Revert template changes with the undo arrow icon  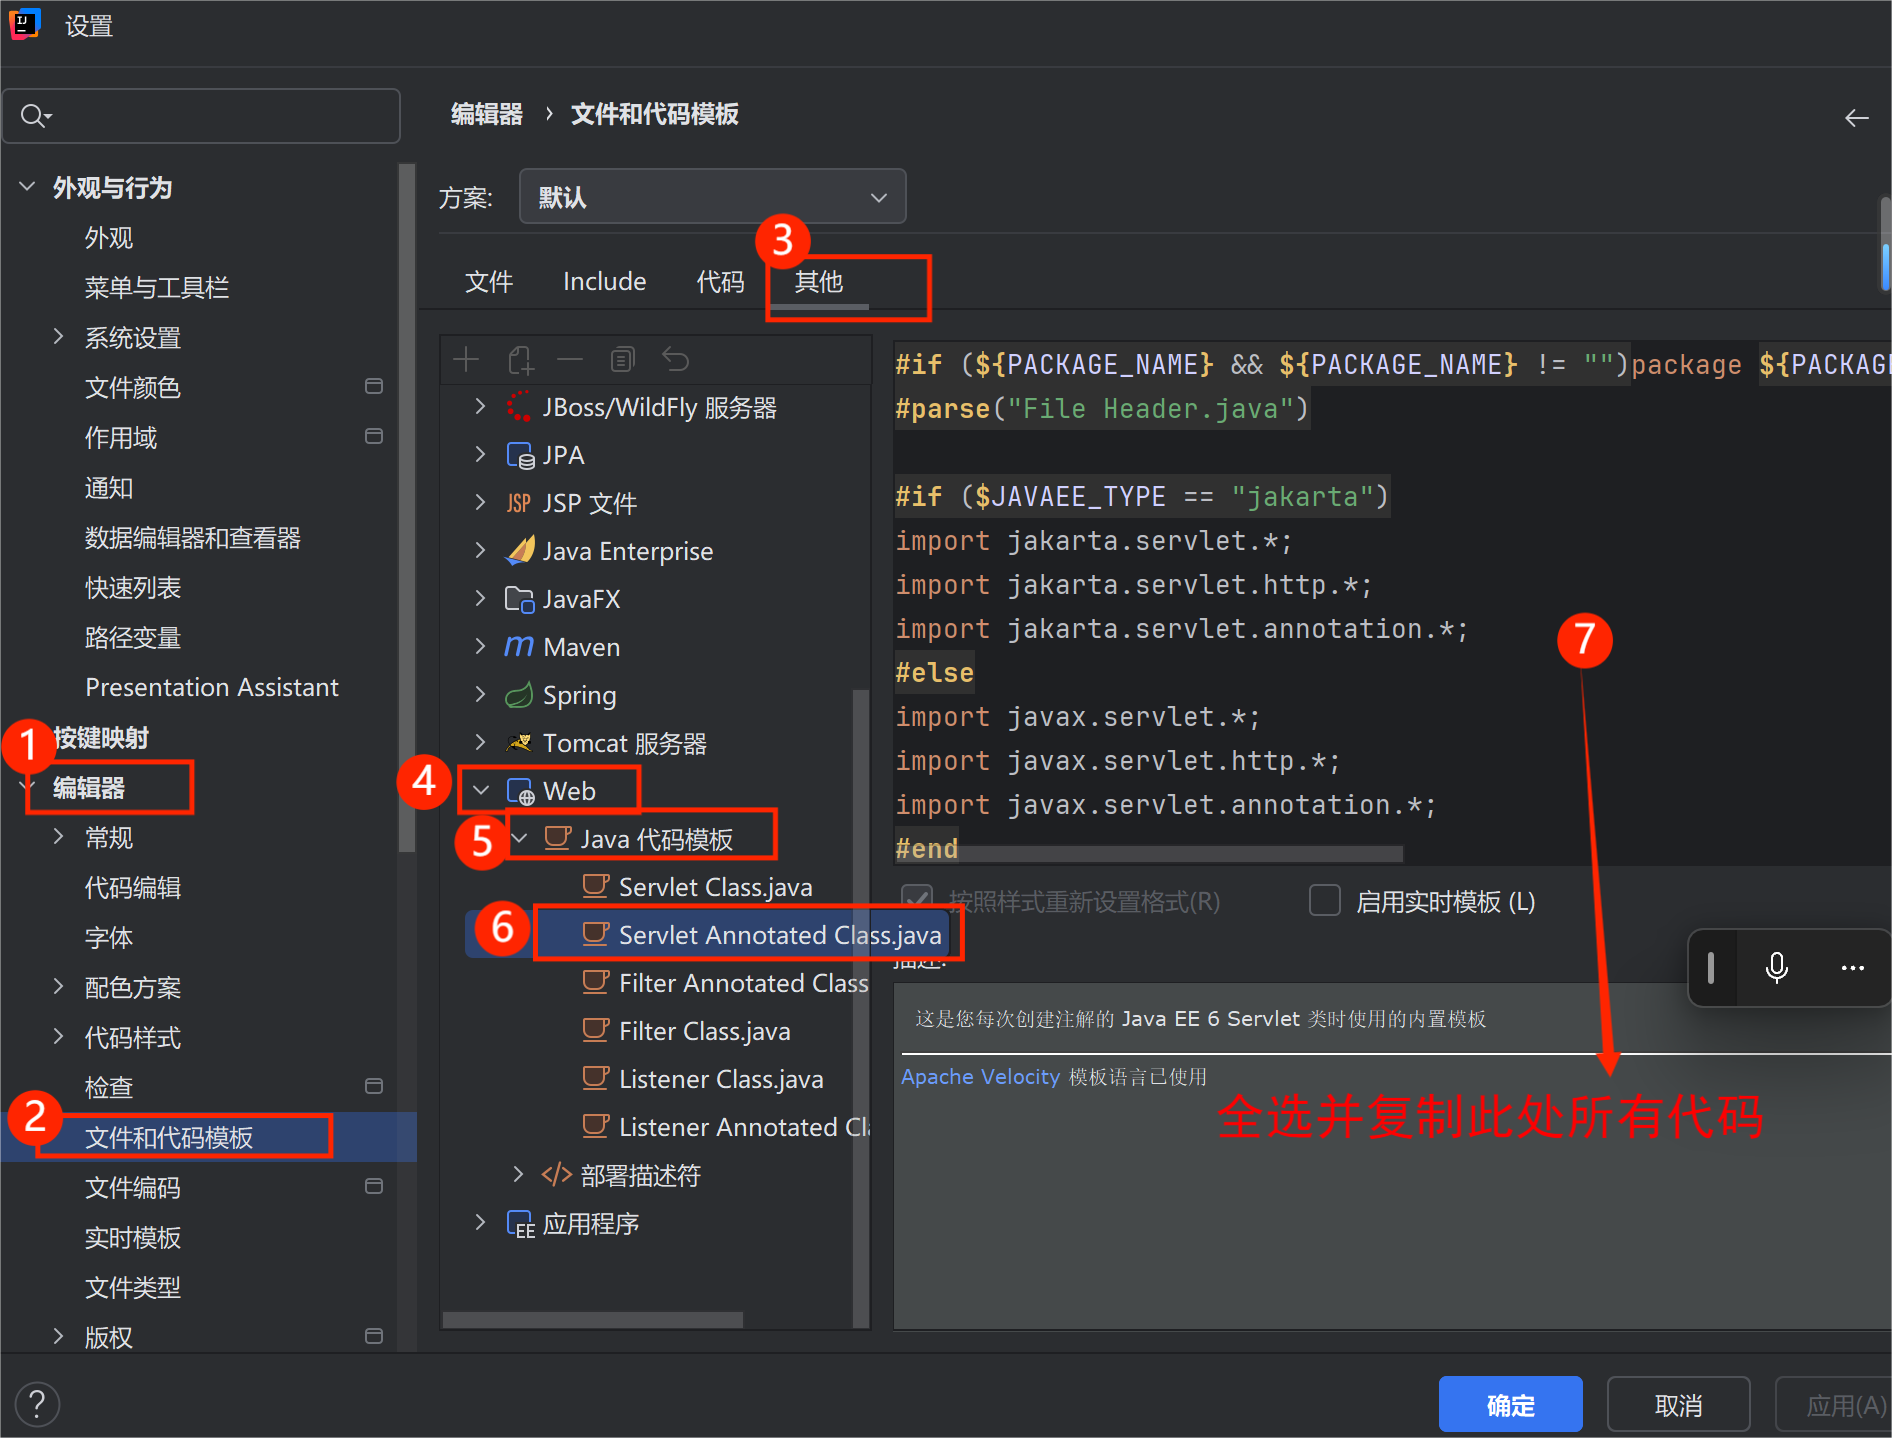click(676, 360)
